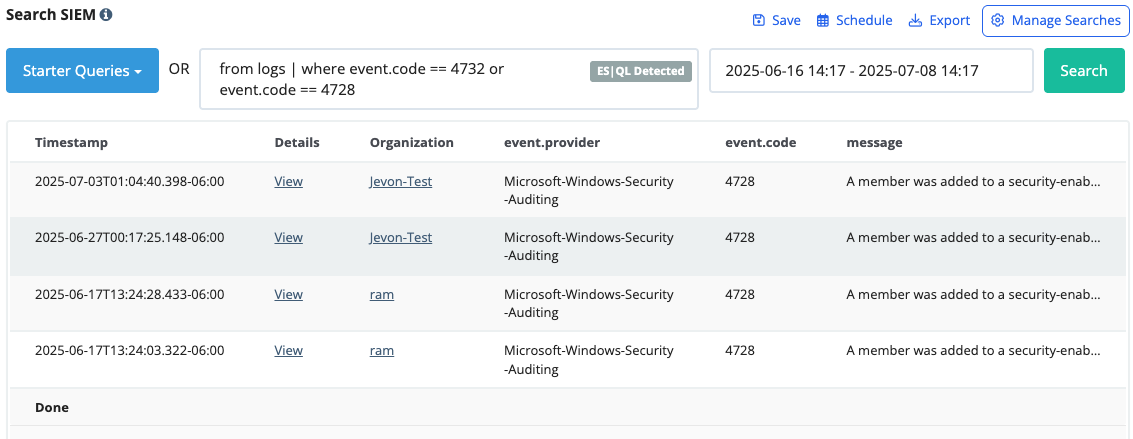Screen dimensions: 1133x439
Task: Click the Save floppy disk icon
Action: [758, 20]
